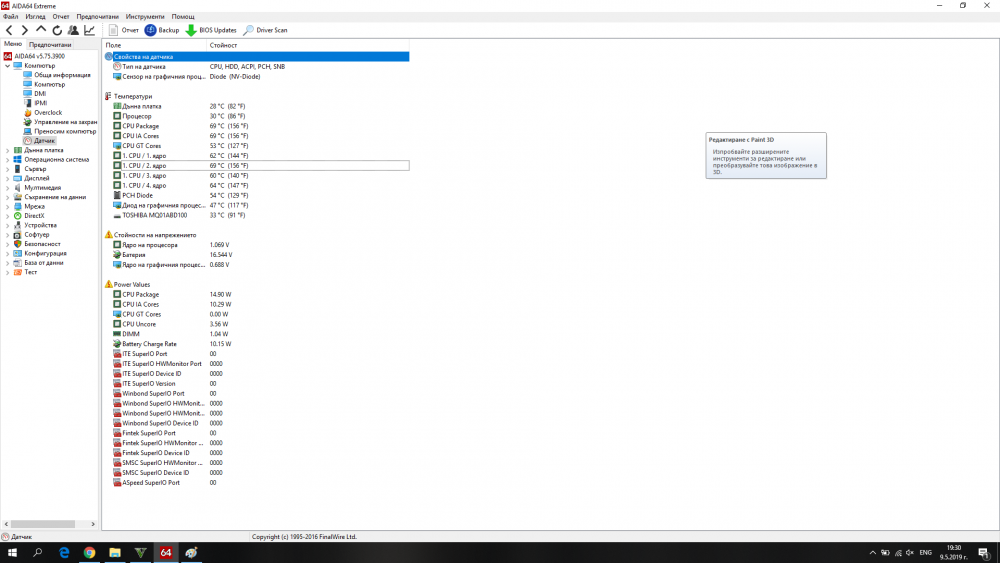Open the graph icon in the toolbar

coord(89,30)
